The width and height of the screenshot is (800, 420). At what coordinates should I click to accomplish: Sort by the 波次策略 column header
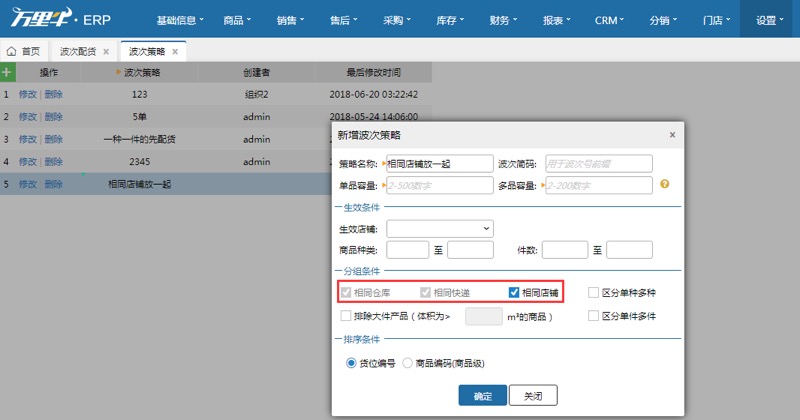pos(139,72)
